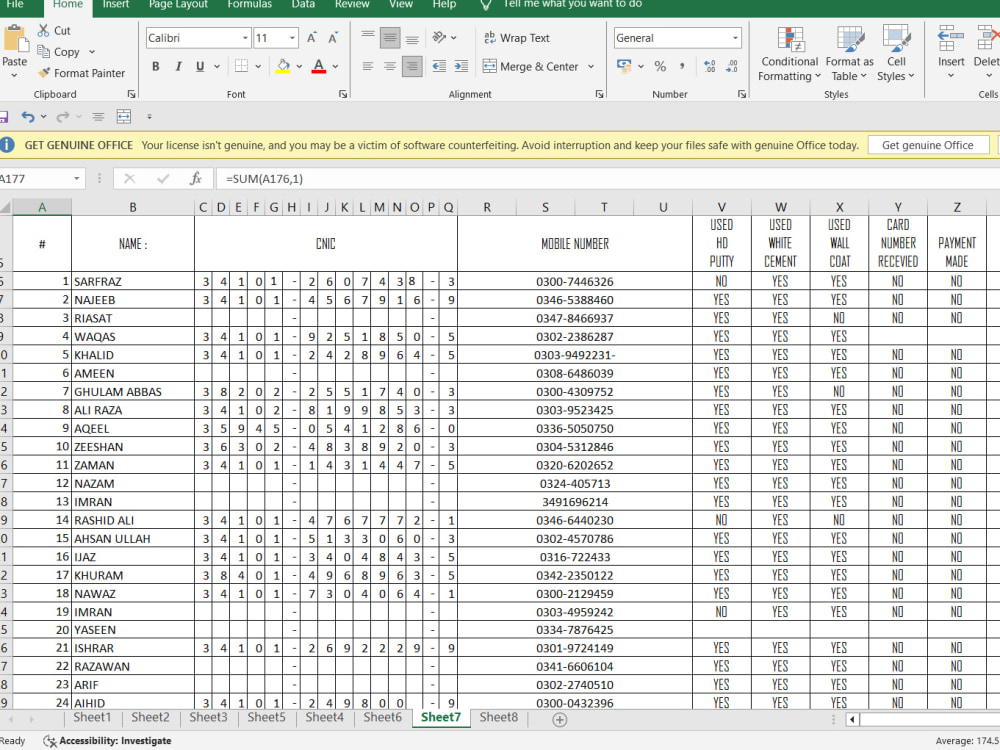
Task: Click the Undo arrow in quick access
Action: tap(27, 117)
